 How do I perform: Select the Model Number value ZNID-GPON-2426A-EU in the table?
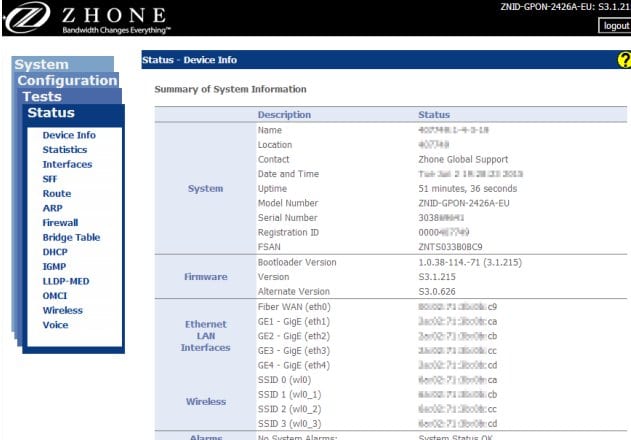[x=464, y=203]
